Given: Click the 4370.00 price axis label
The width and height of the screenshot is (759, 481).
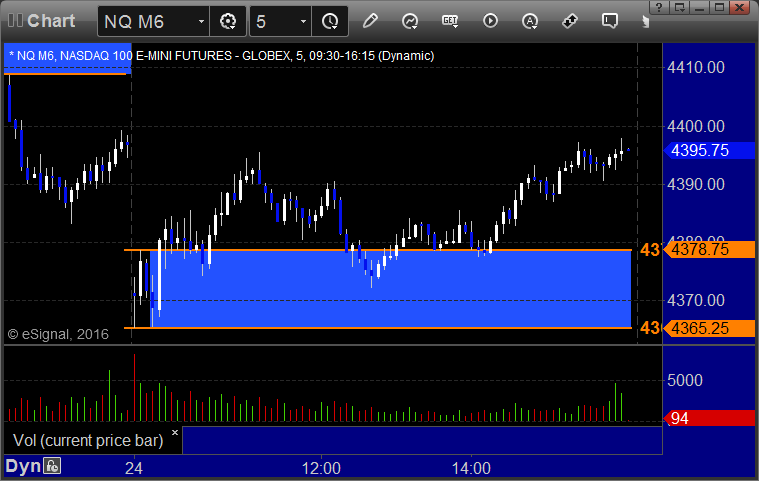Looking at the screenshot, I should pos(696,301).
